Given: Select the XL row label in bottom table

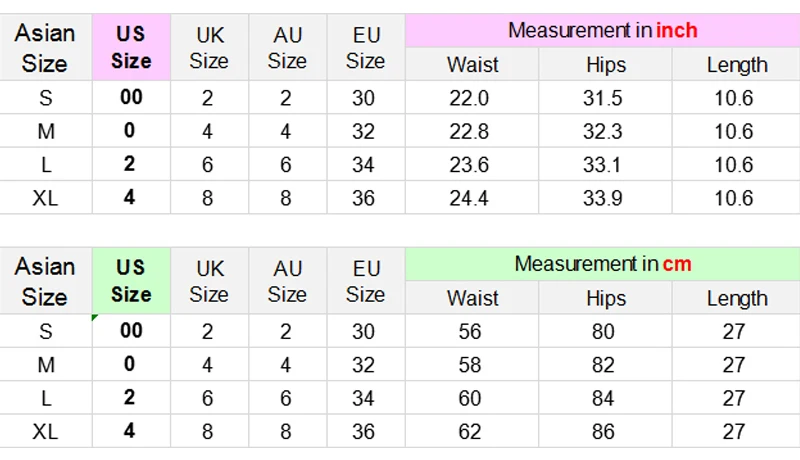Looking at the screenshot, I should pyautogui.click(x=45, y=432).
